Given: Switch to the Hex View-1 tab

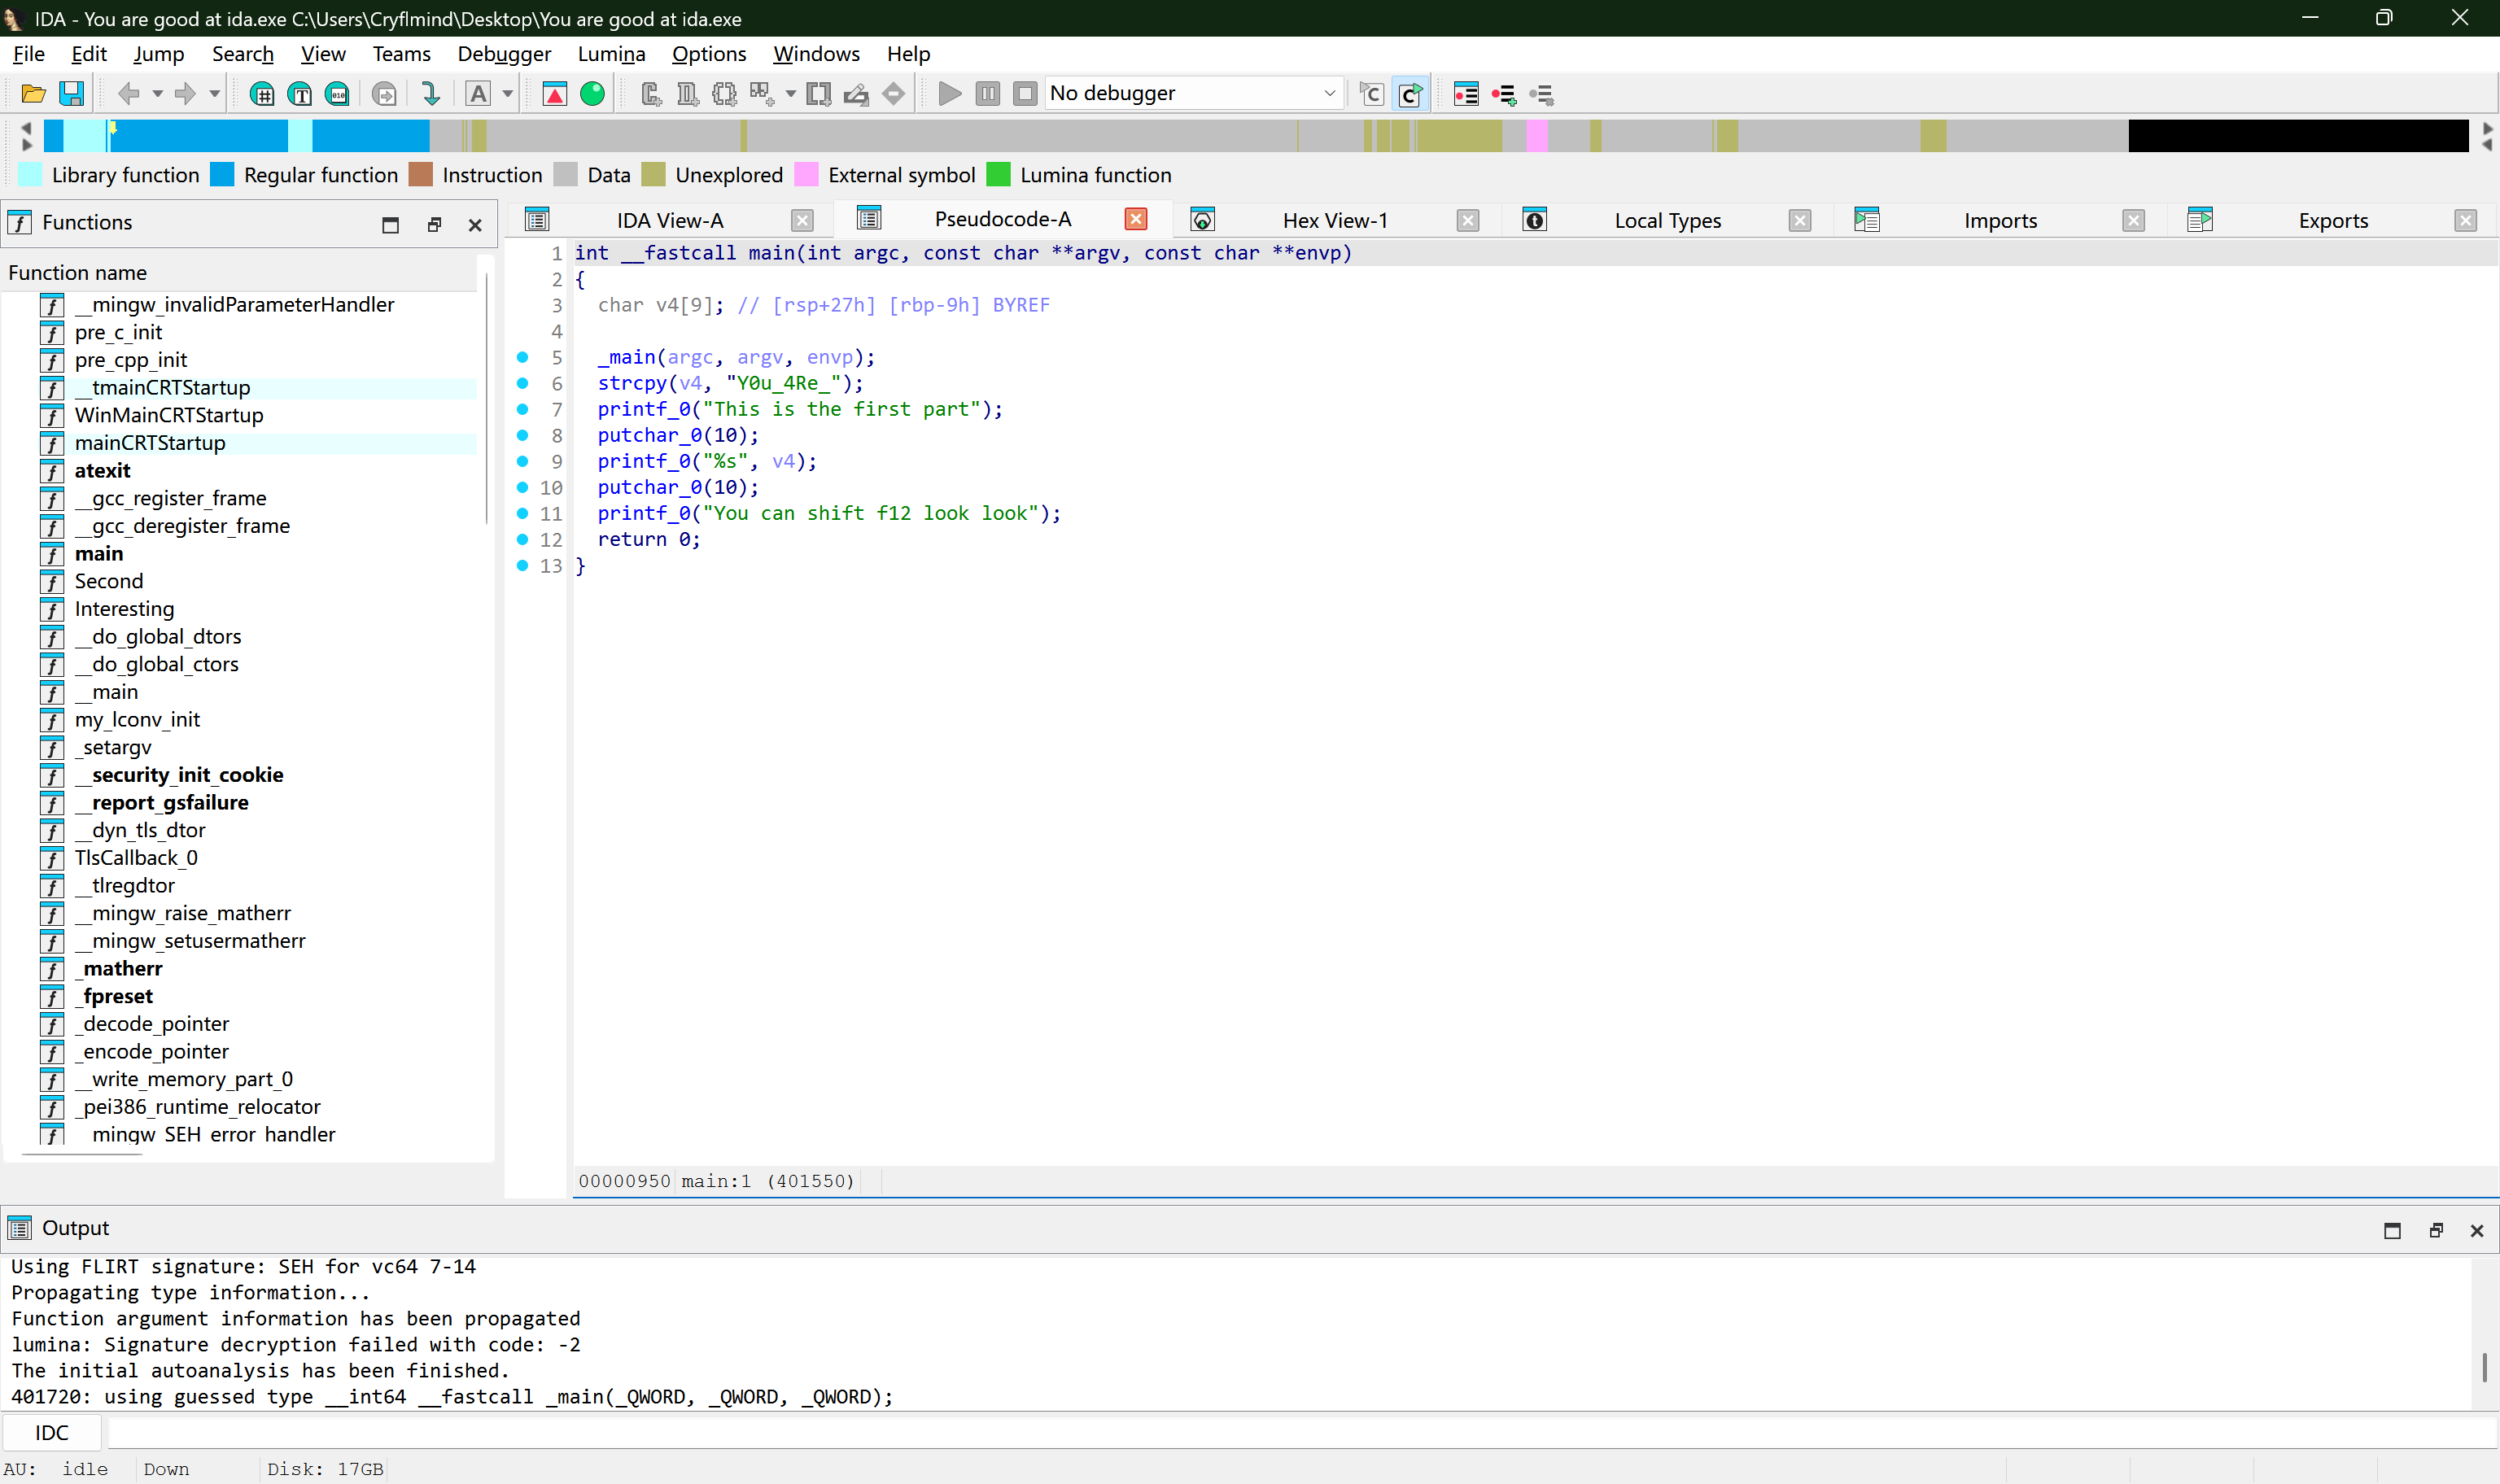Looking at the screenshot, I should [1335, 221].
